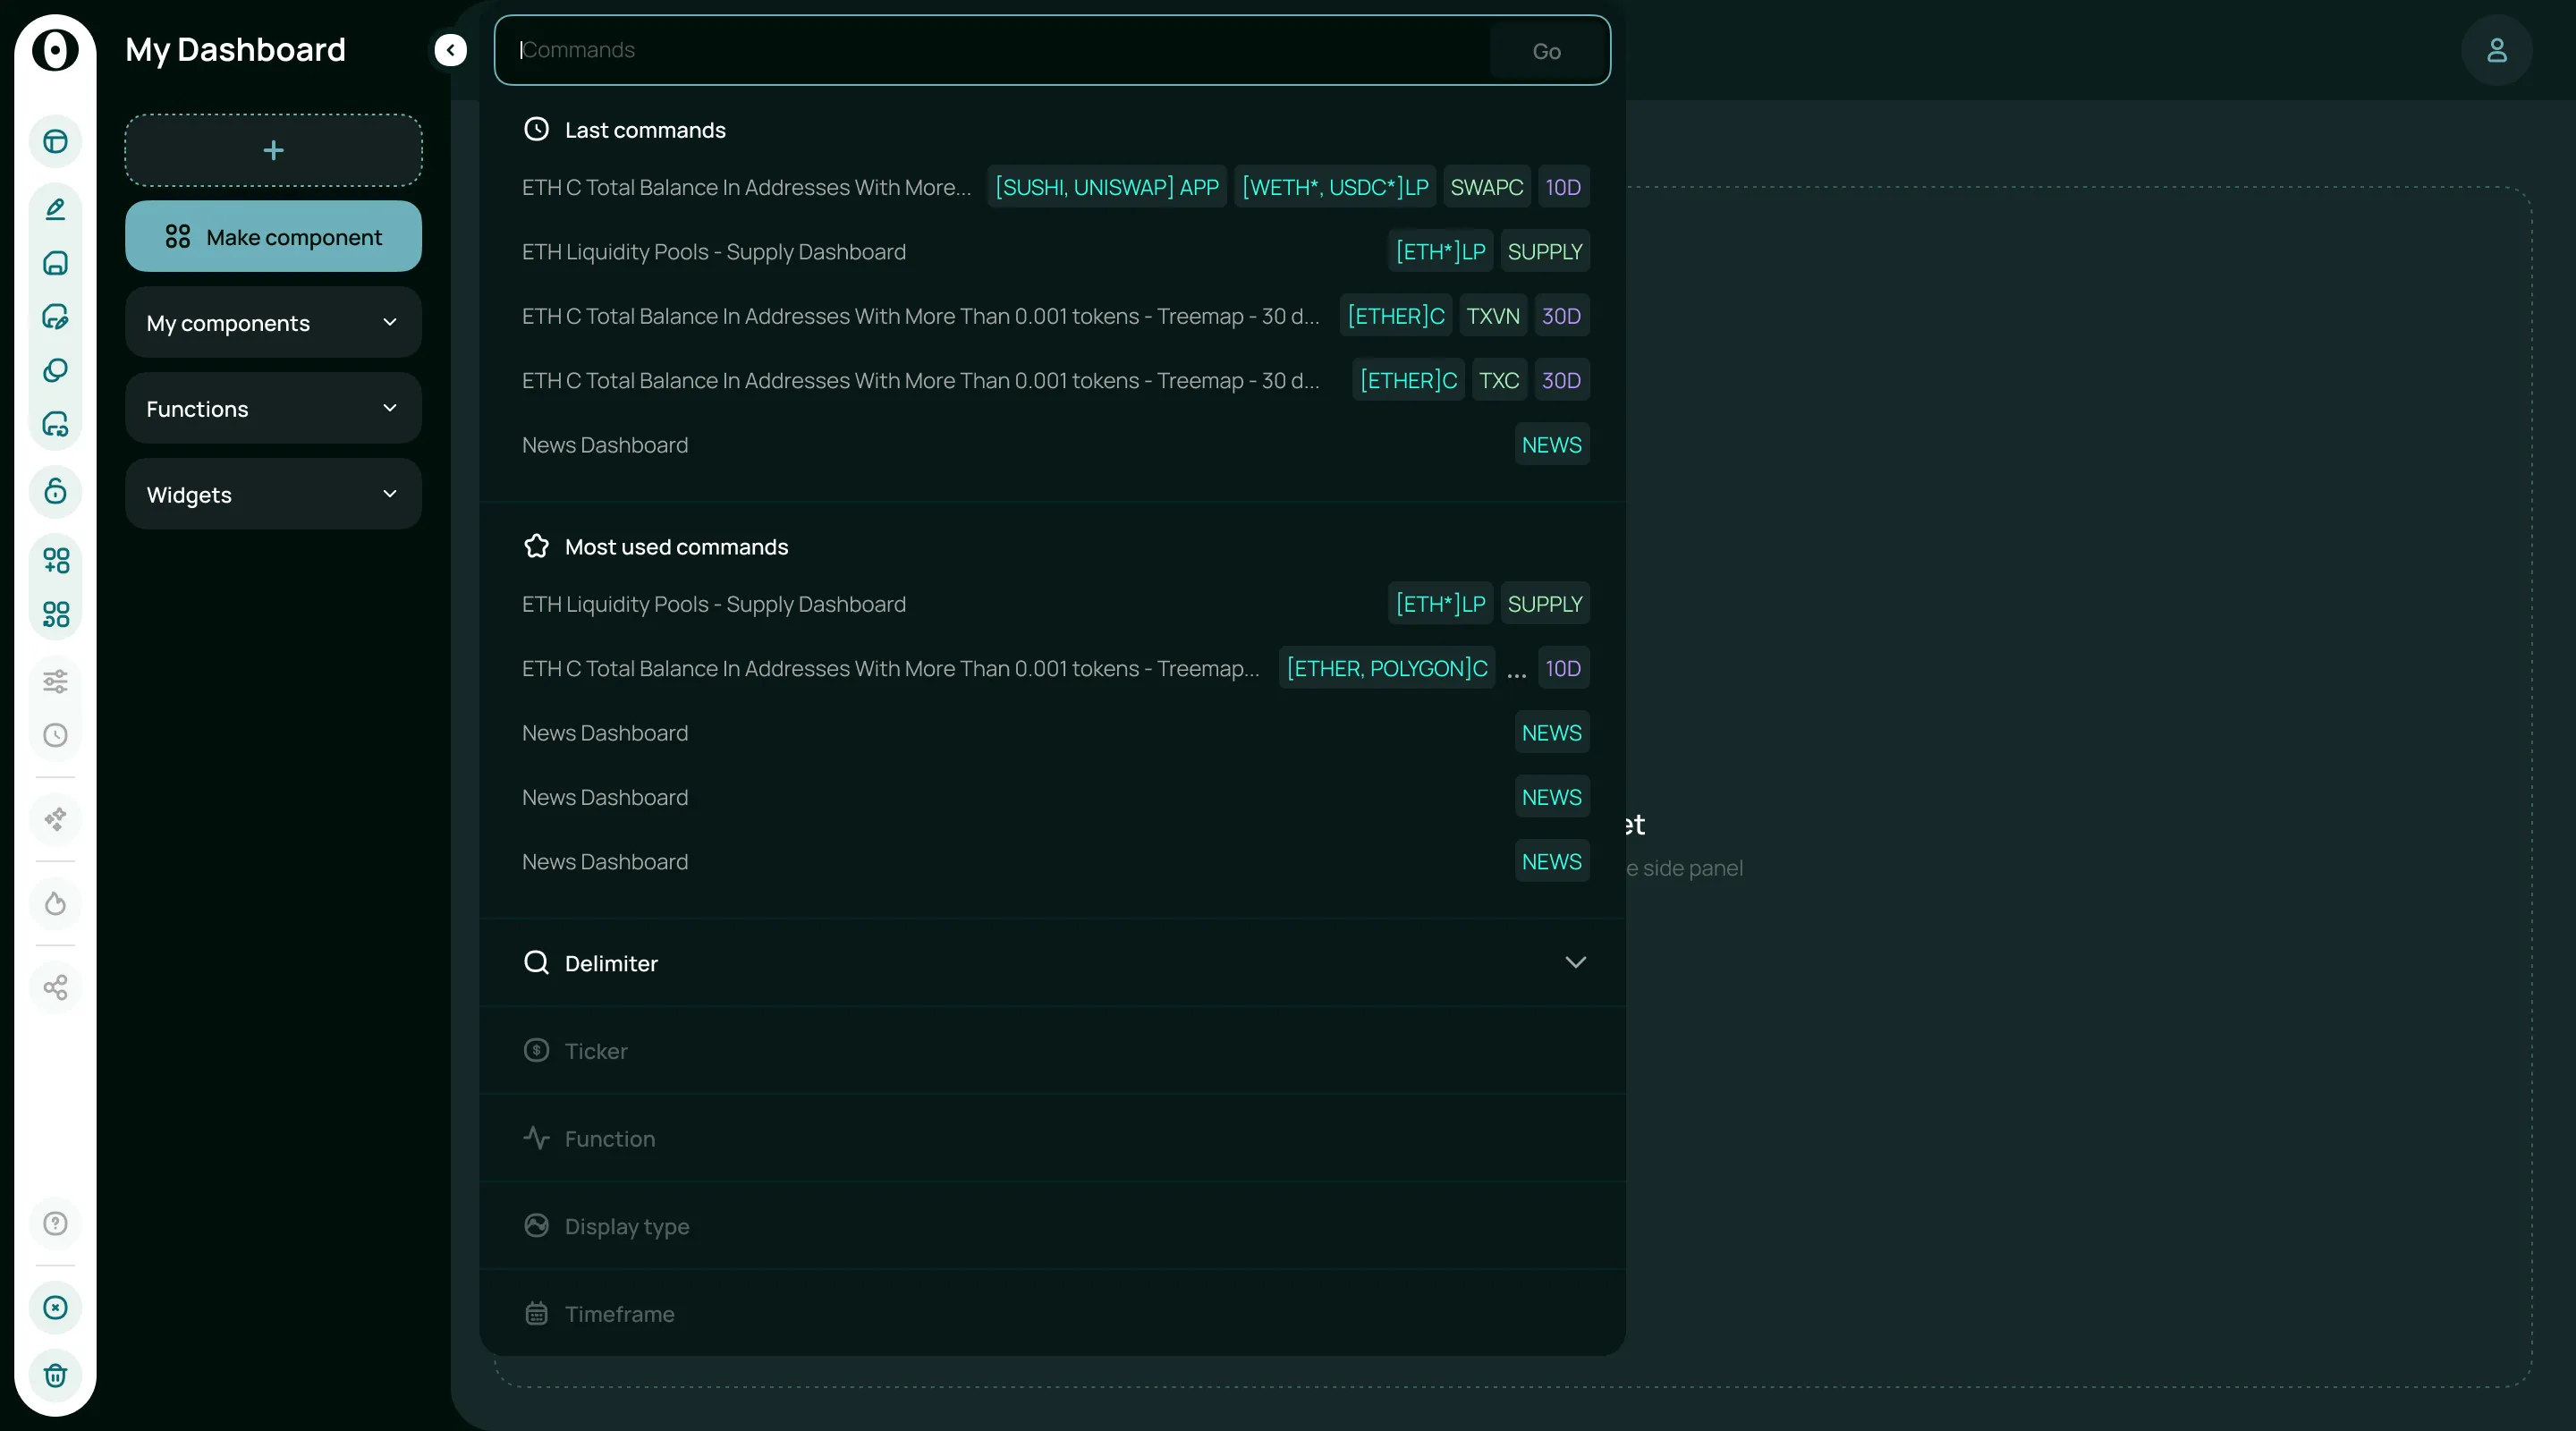Image resolution: width=2576 pixels, height=1431 pixels.
Task: Expand the Functions dropdown
Action: 273,409
